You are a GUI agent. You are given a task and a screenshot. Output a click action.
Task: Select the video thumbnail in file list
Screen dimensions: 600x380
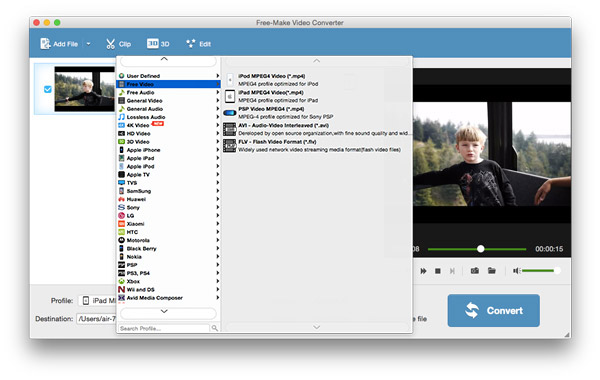pos(85,89)
